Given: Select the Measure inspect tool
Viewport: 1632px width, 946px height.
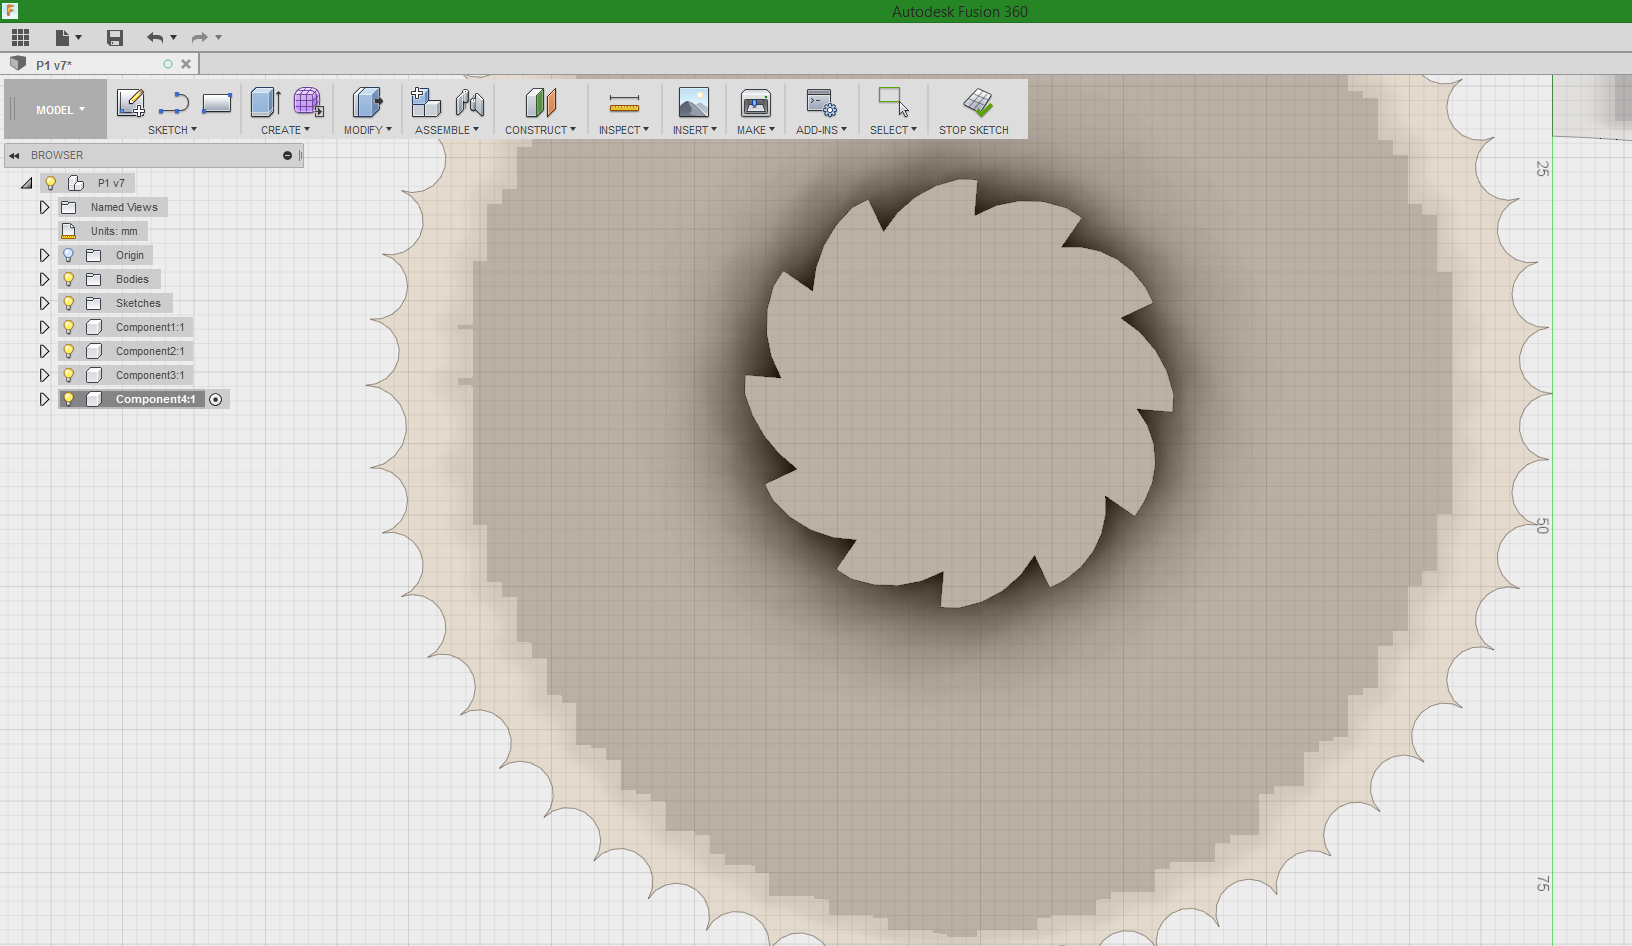Looking at the screenshot, I should (624, 103).
